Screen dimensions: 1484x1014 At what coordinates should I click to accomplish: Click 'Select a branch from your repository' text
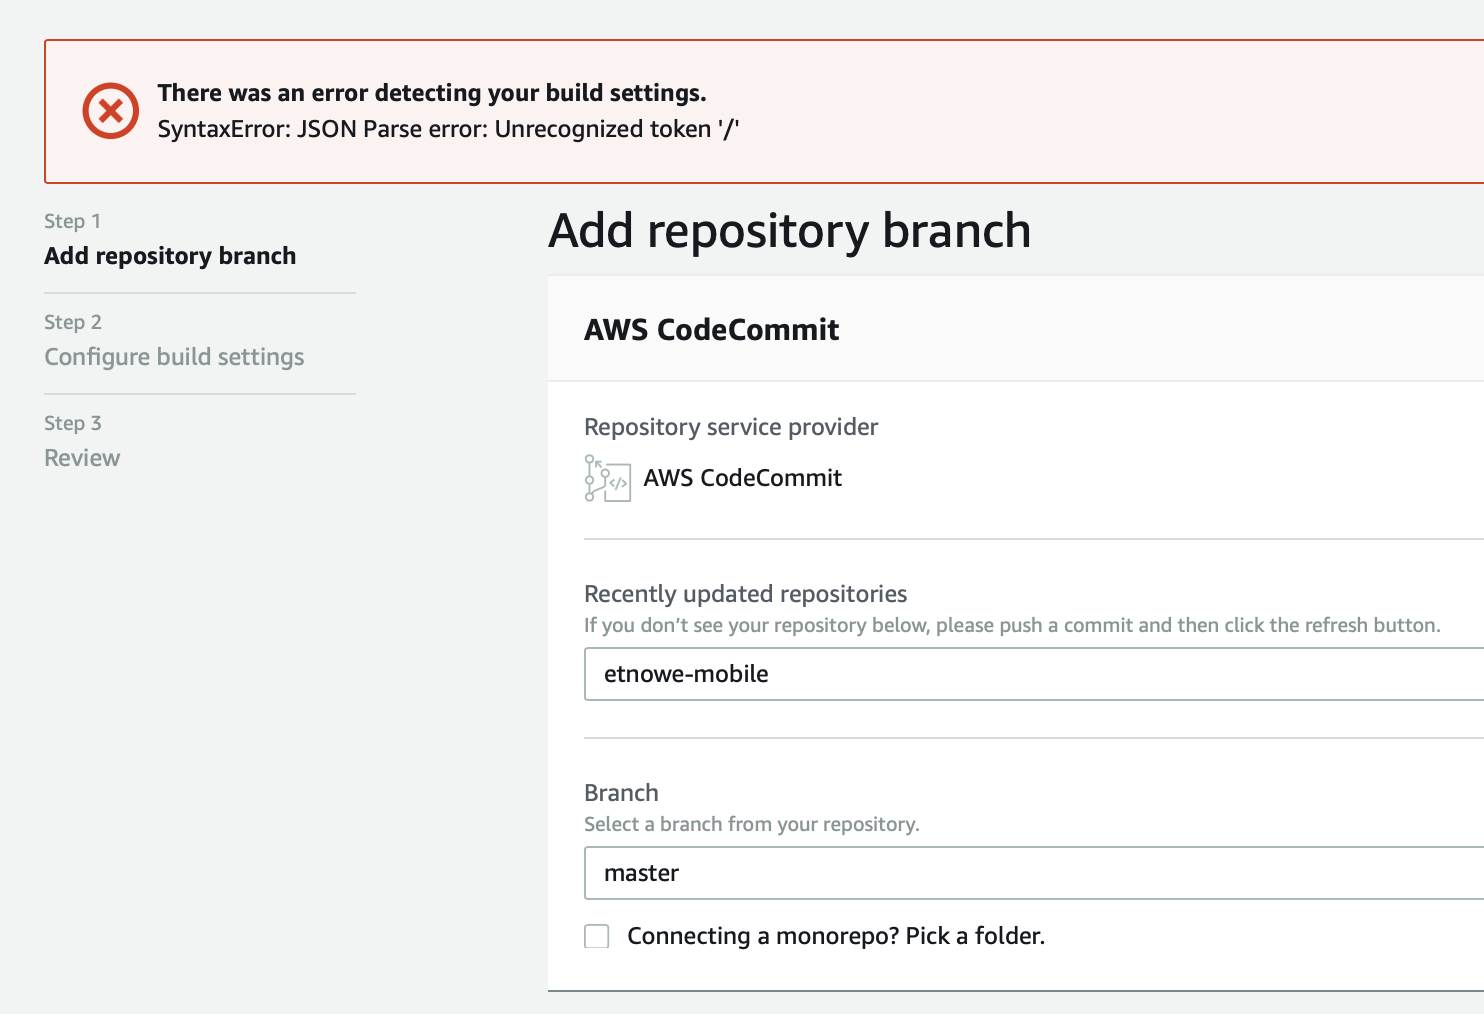tap(752, 824)
